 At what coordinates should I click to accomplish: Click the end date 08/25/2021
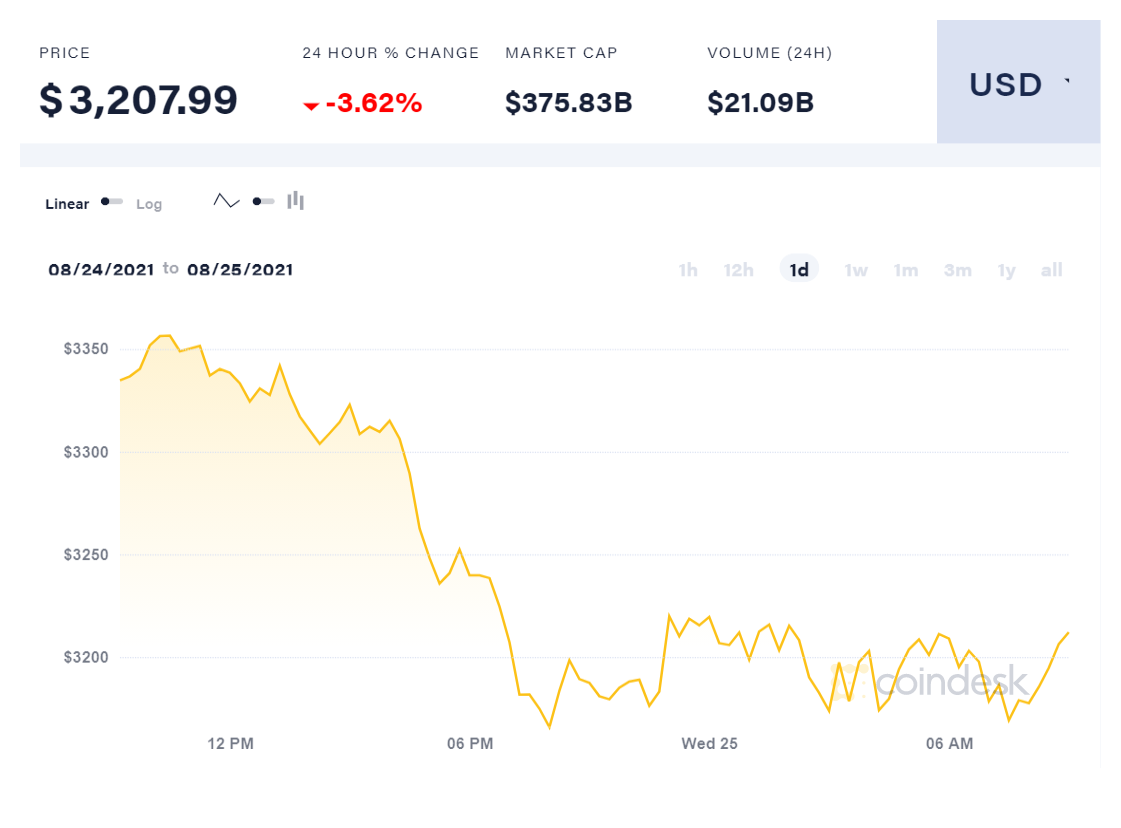240,269
